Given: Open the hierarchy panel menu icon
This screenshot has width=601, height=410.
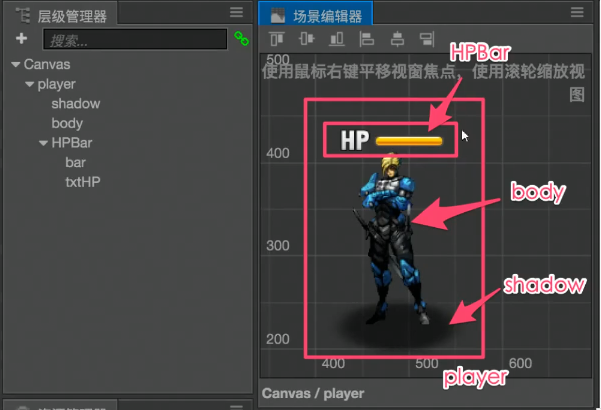Looking at the screenshot, I should coord(236,12).
